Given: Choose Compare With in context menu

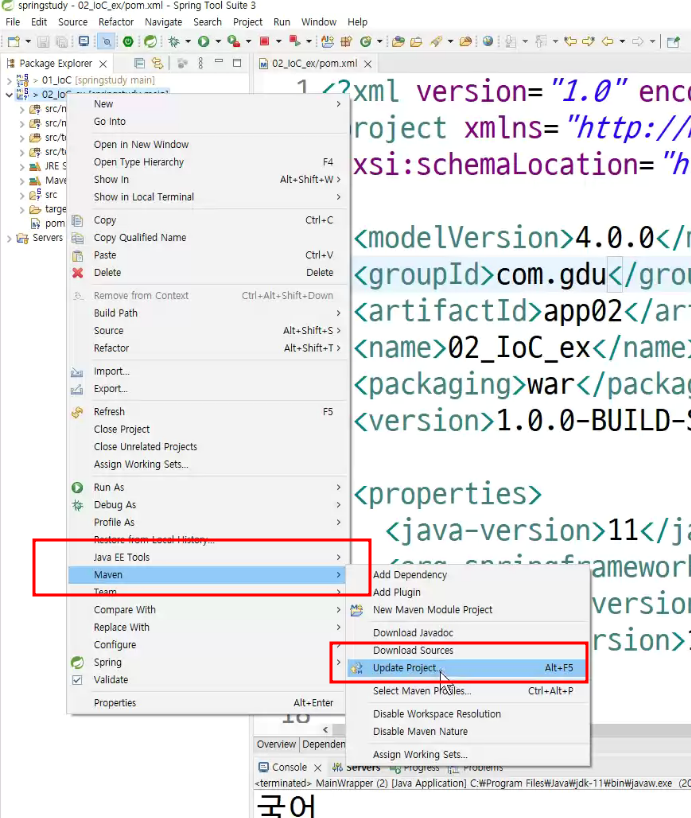Looking at the screenshot, I should click(207, 609).
